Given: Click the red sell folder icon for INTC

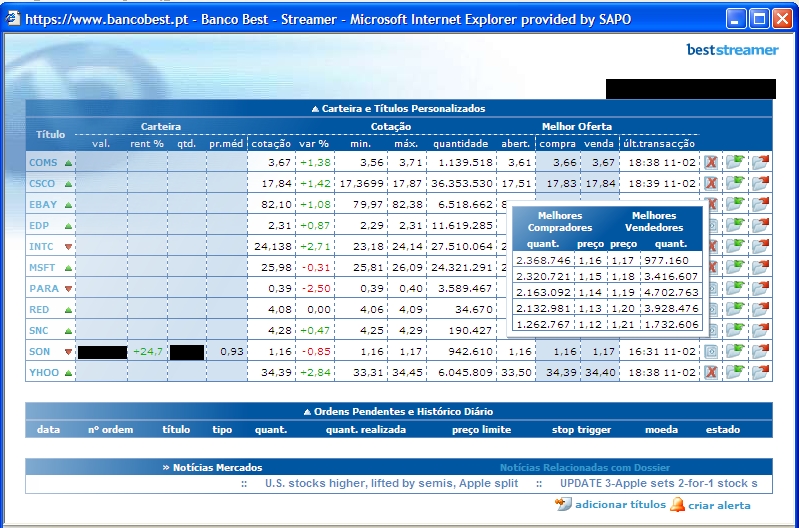Looking at the screenshot, I should click(x=760, y=246).
